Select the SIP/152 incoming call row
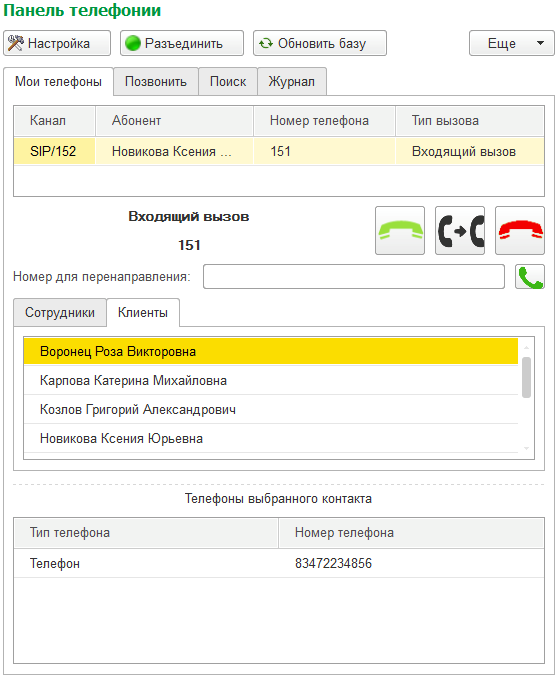The image size is (558, 680). 279,151
